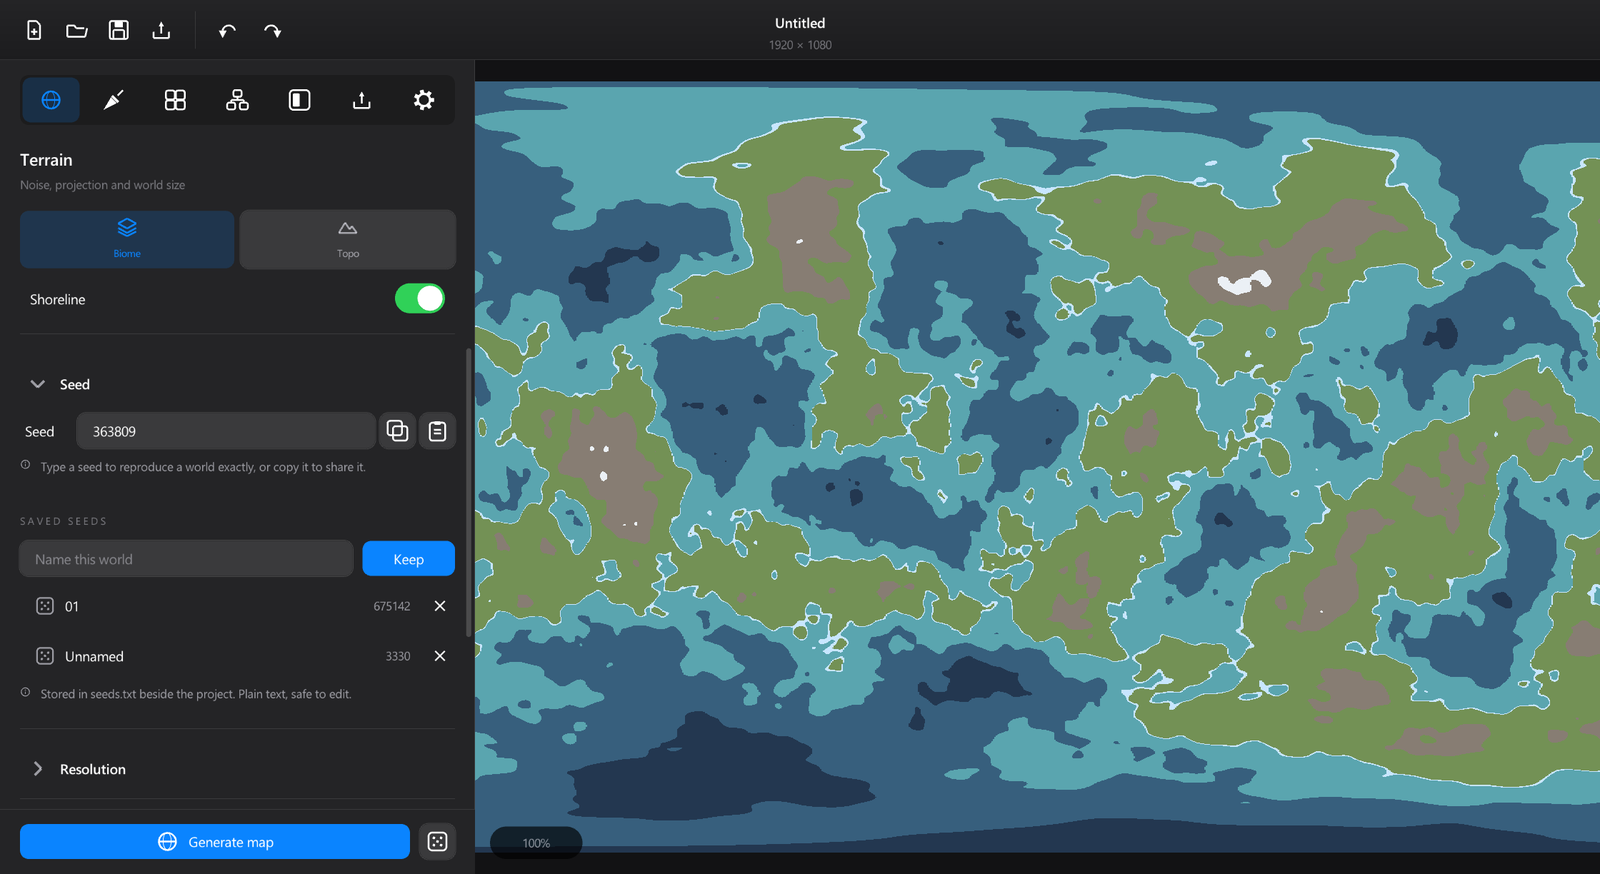Create a new file from top toolbar

click(x=34, y=30)
